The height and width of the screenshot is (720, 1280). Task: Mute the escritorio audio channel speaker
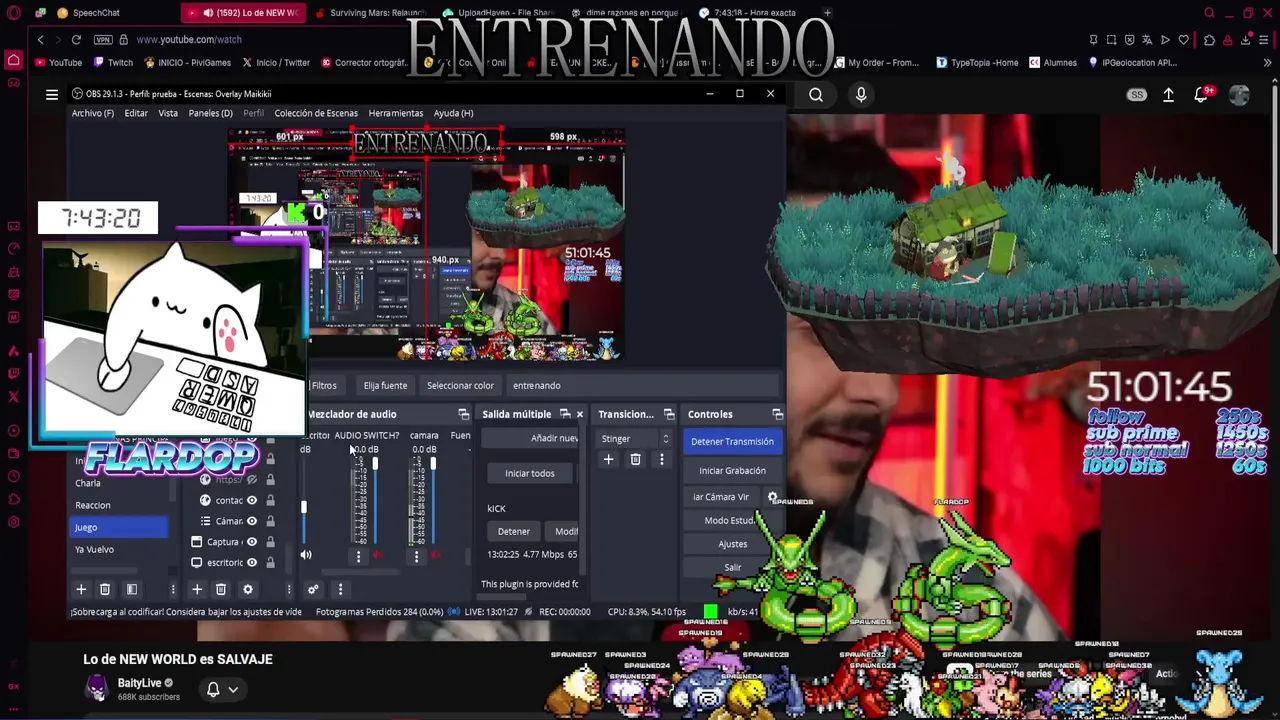(x=306, y=555)
